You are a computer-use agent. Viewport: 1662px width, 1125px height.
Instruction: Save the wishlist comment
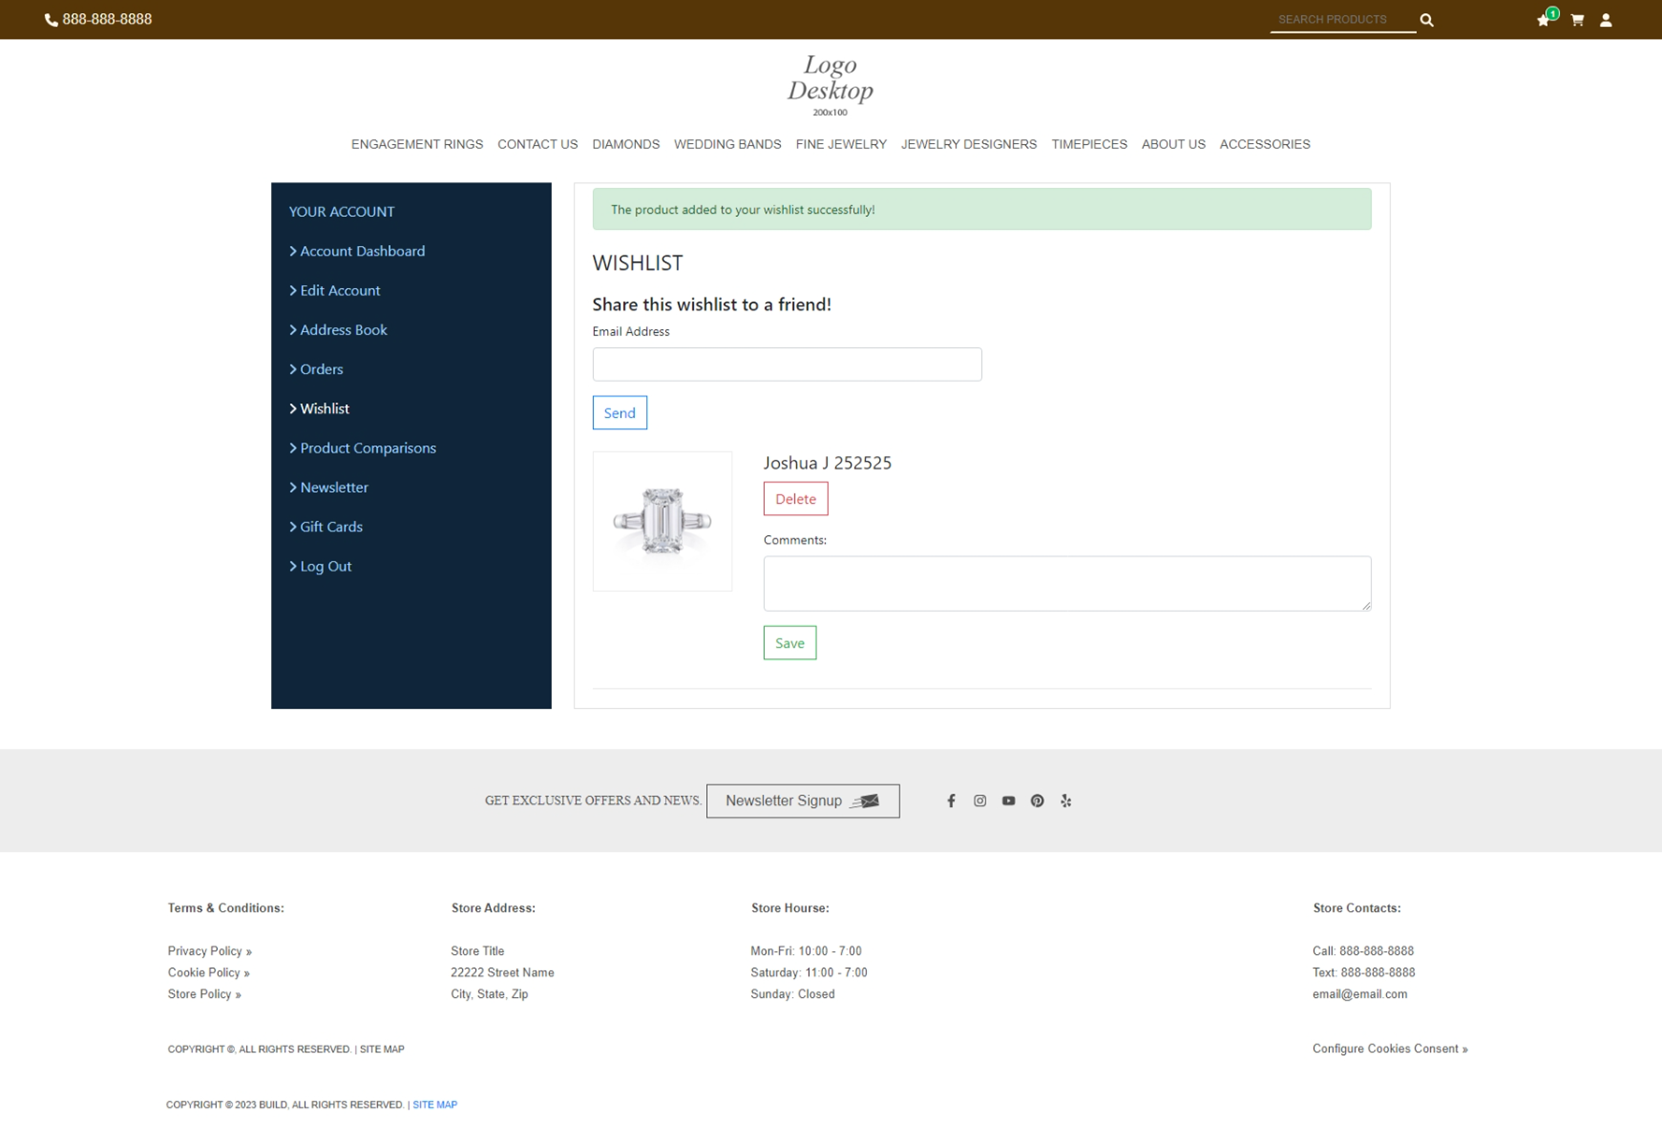tap(789, 643)
